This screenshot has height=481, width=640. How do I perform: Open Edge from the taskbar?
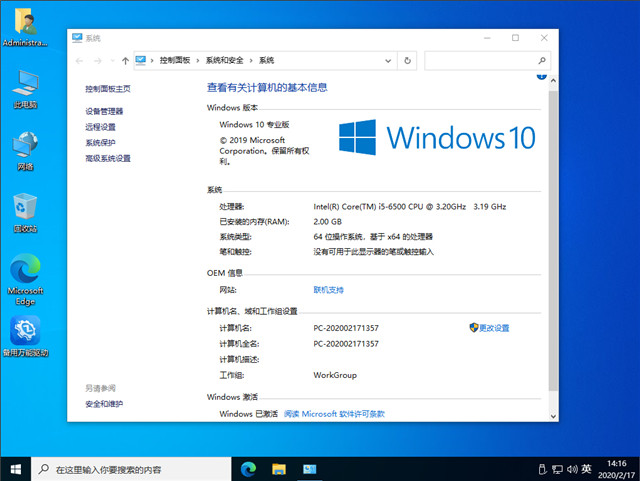pyautogui.click(x=248, y=469)
